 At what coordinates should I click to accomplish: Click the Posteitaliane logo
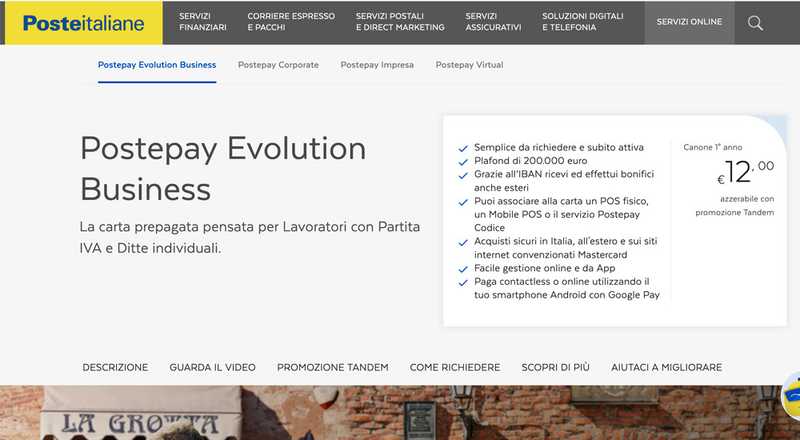(84, 23)
